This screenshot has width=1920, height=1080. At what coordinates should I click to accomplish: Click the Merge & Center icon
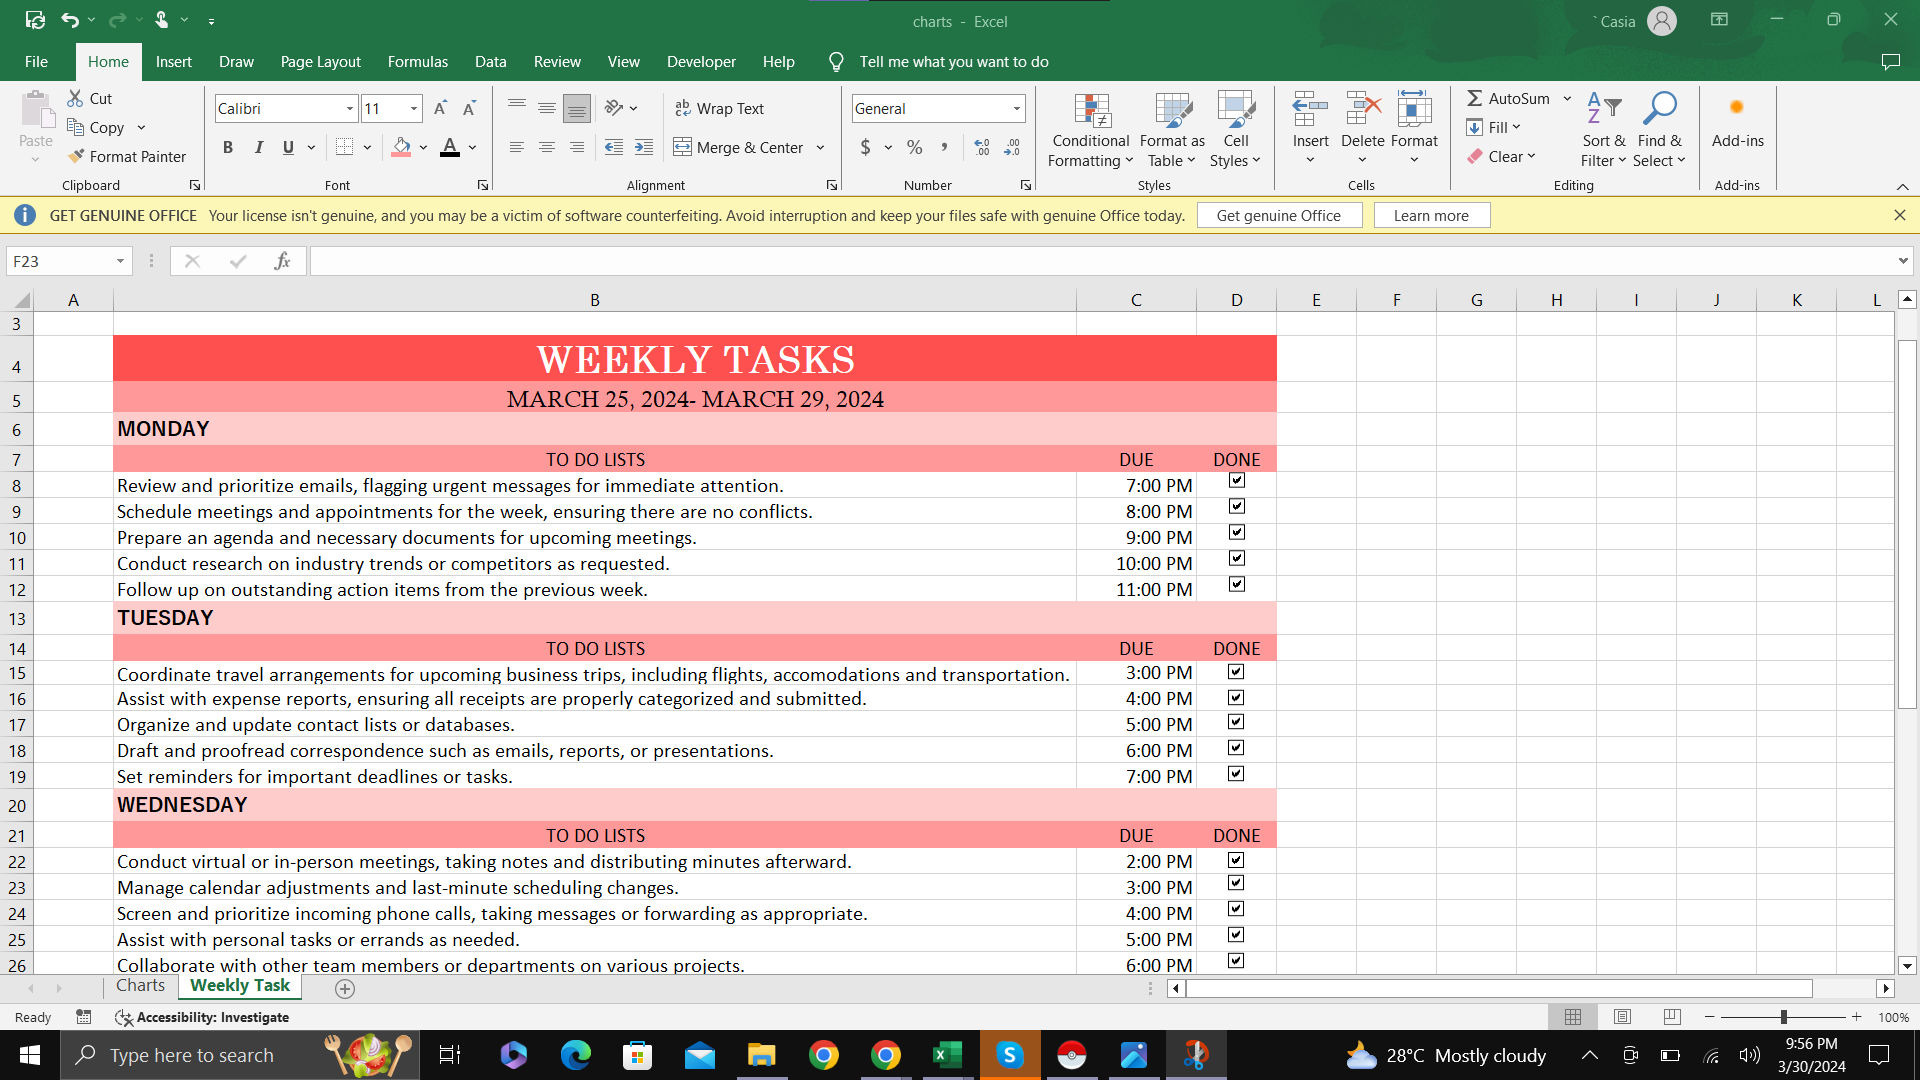click(682, 148)
